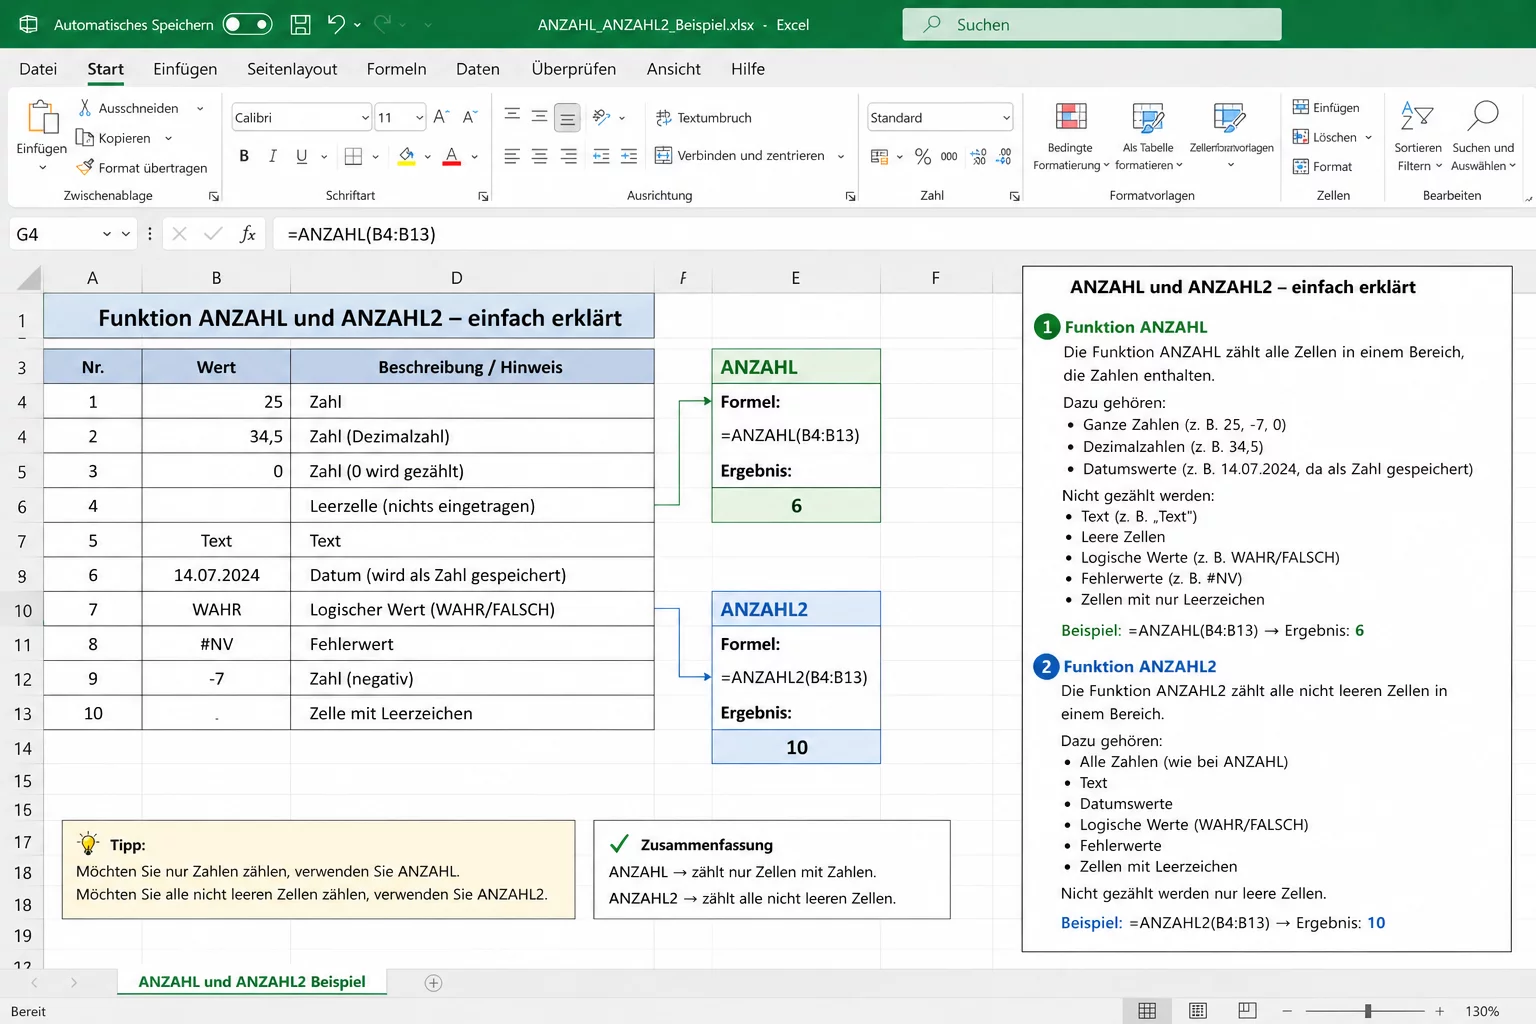Click the add new sheet plus icon
The image size is (1536, 1024).
(x=433, y=983)
